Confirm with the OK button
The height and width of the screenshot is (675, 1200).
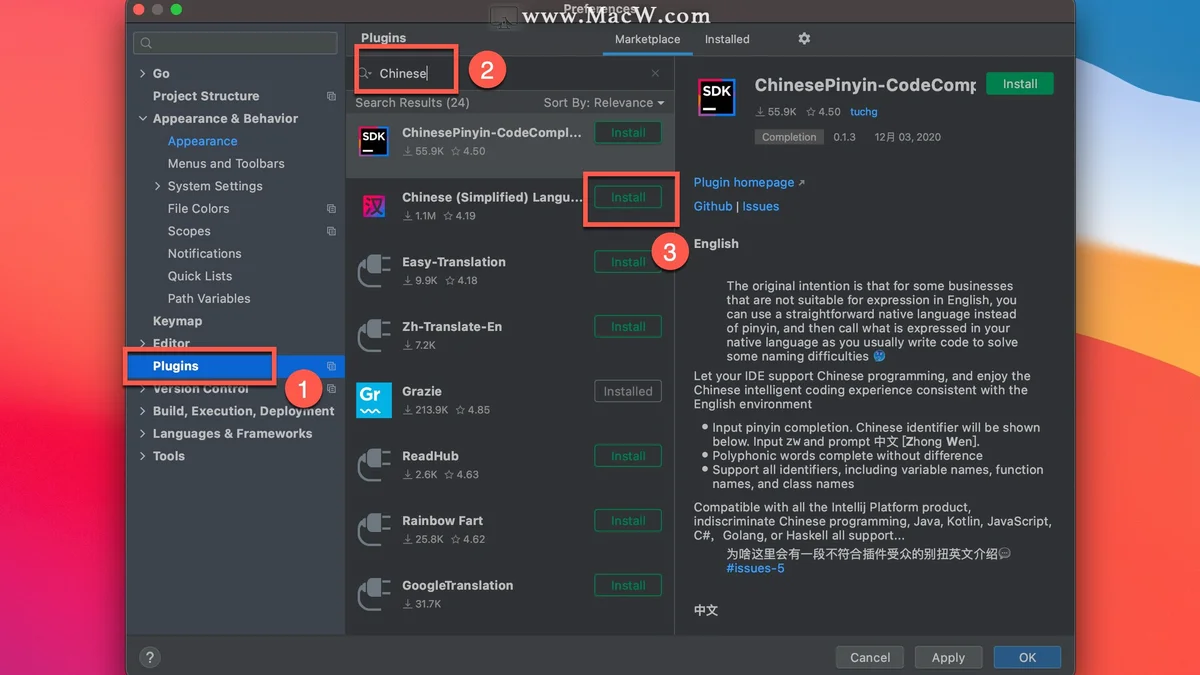click(x=1027, y=657)
